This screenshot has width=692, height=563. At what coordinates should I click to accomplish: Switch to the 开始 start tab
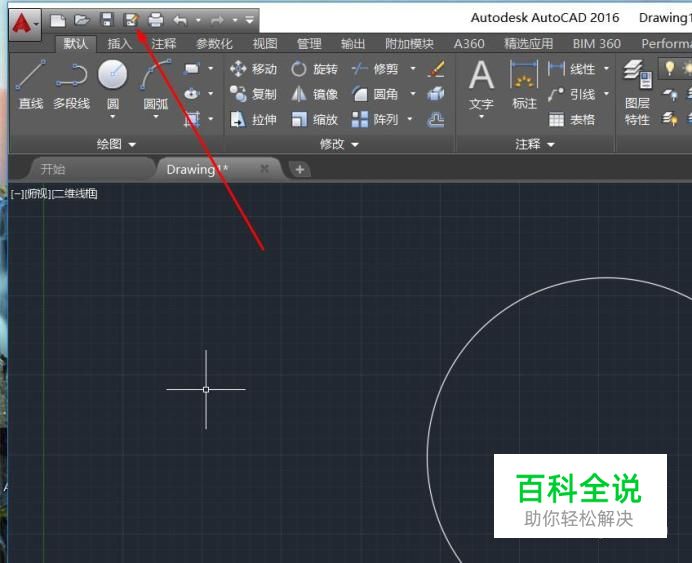point(53,169)
